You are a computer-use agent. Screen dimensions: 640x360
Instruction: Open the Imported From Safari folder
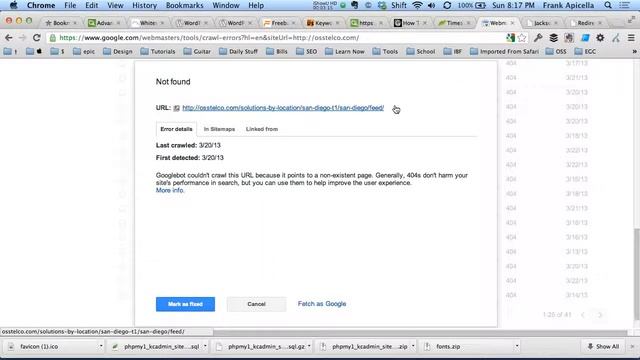(504, 51)
